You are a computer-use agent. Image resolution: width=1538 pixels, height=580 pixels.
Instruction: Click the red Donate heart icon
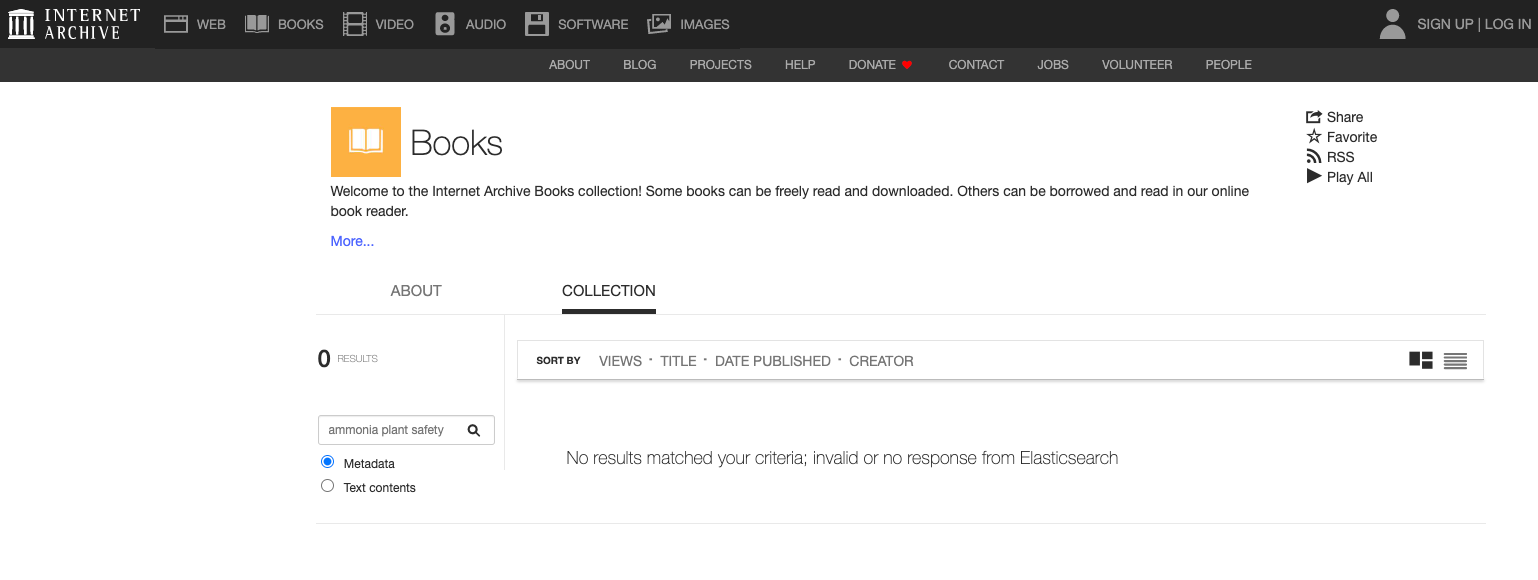907,65
